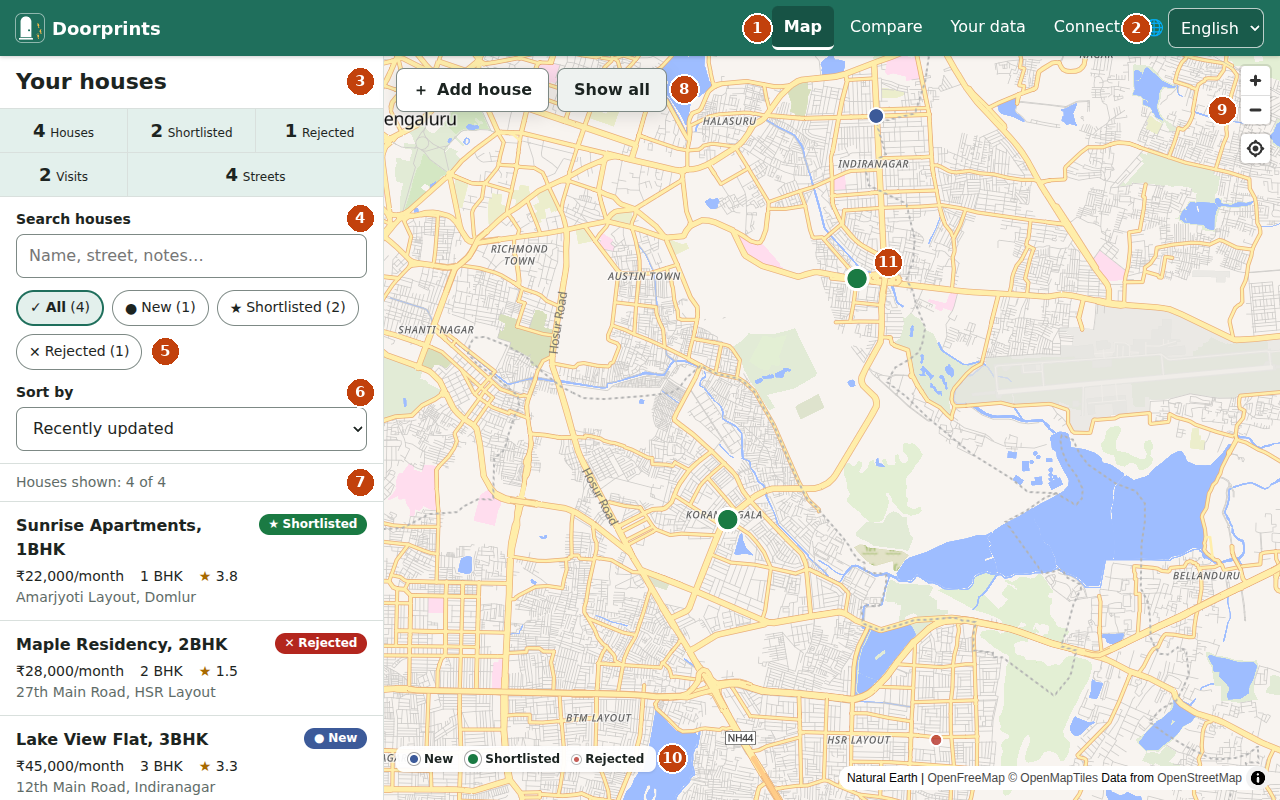
Task: Click the blue New house marker near Halasuru
Action: point(876,116)
